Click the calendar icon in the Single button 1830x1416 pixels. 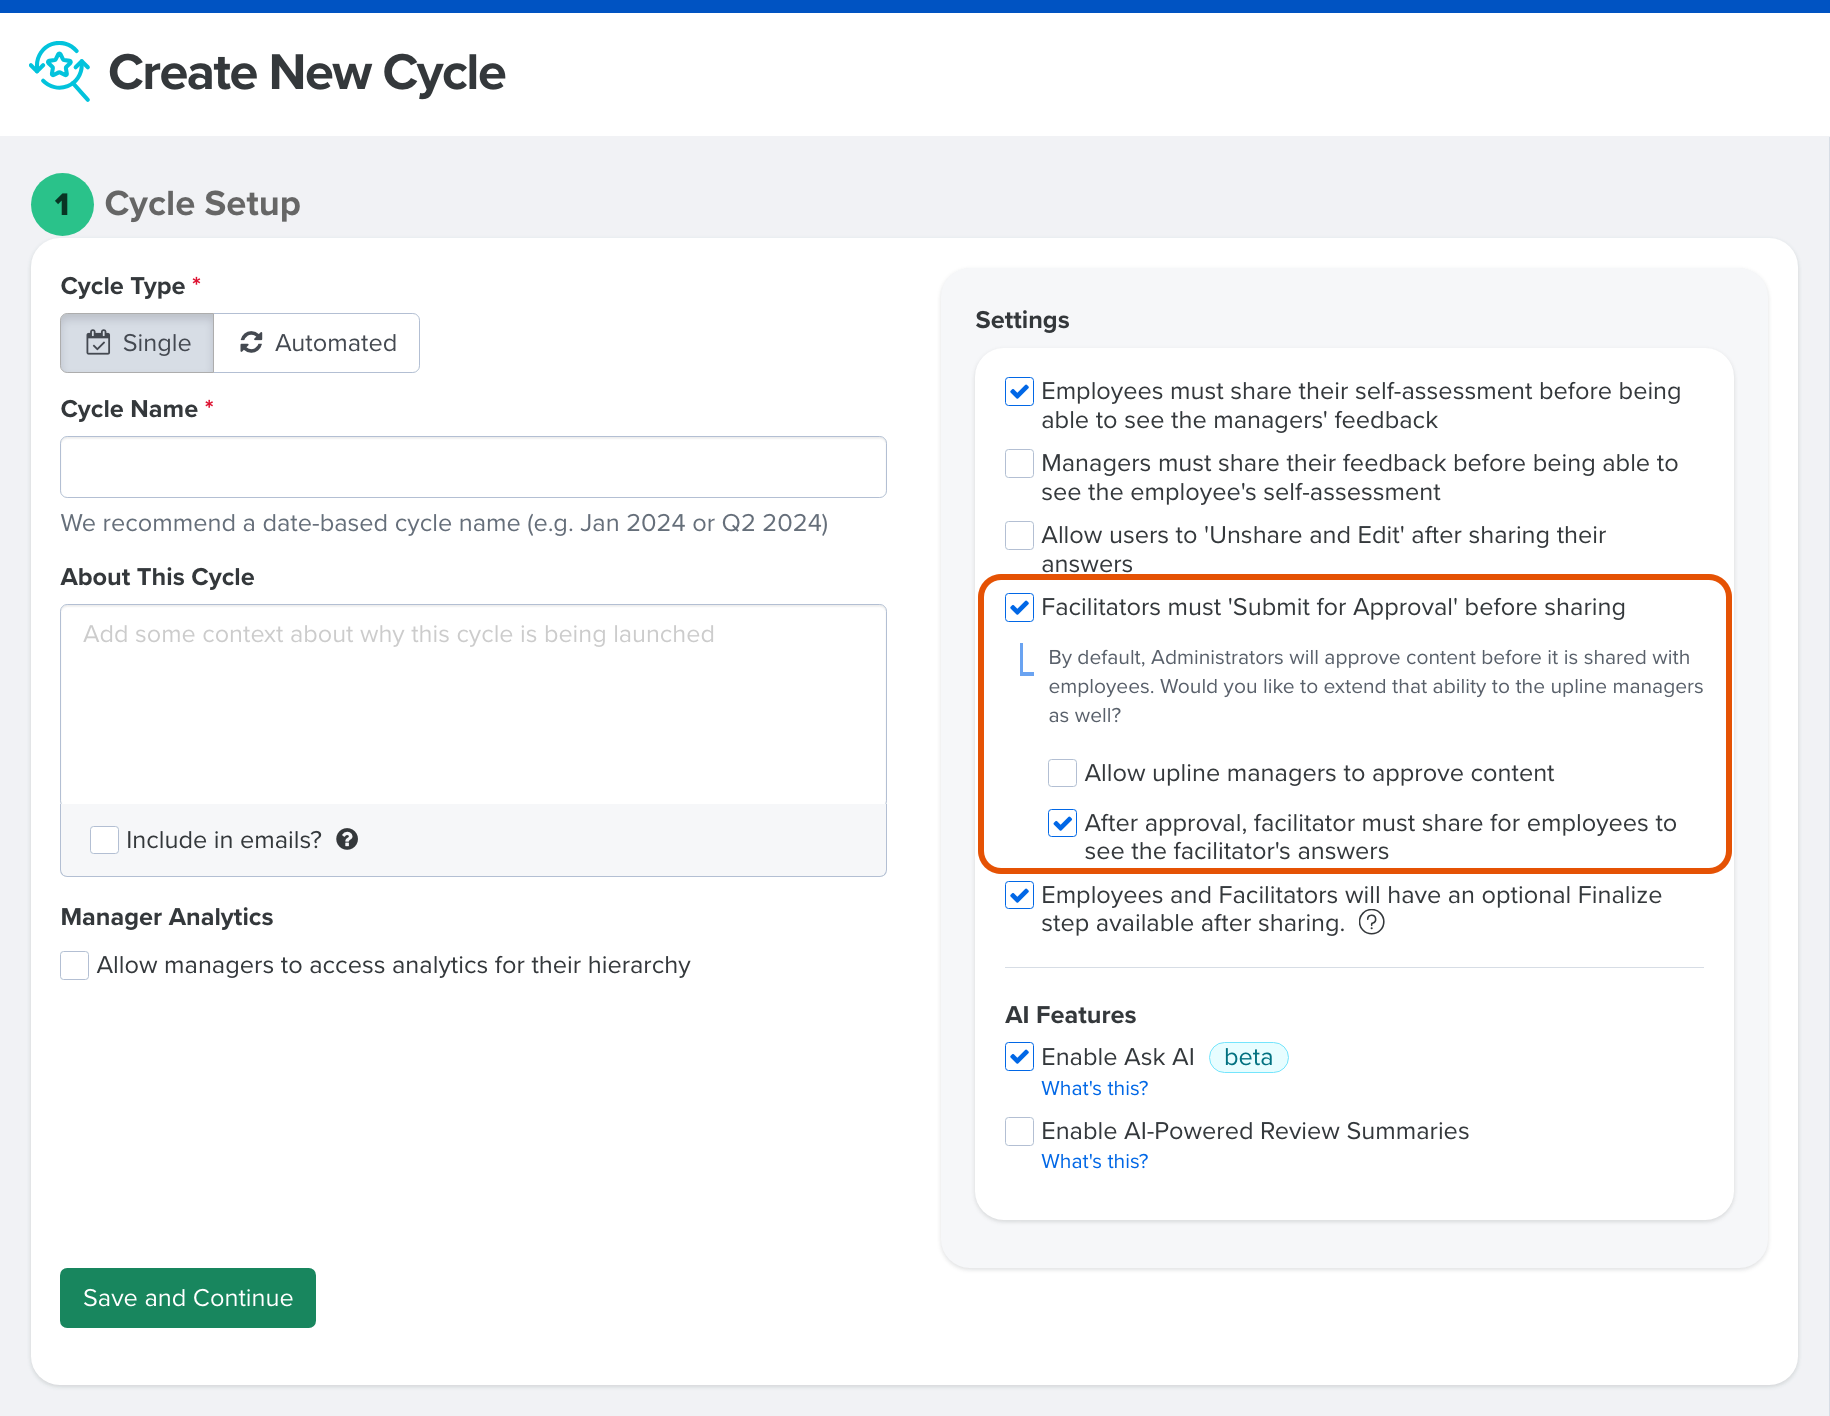point(99,342)
